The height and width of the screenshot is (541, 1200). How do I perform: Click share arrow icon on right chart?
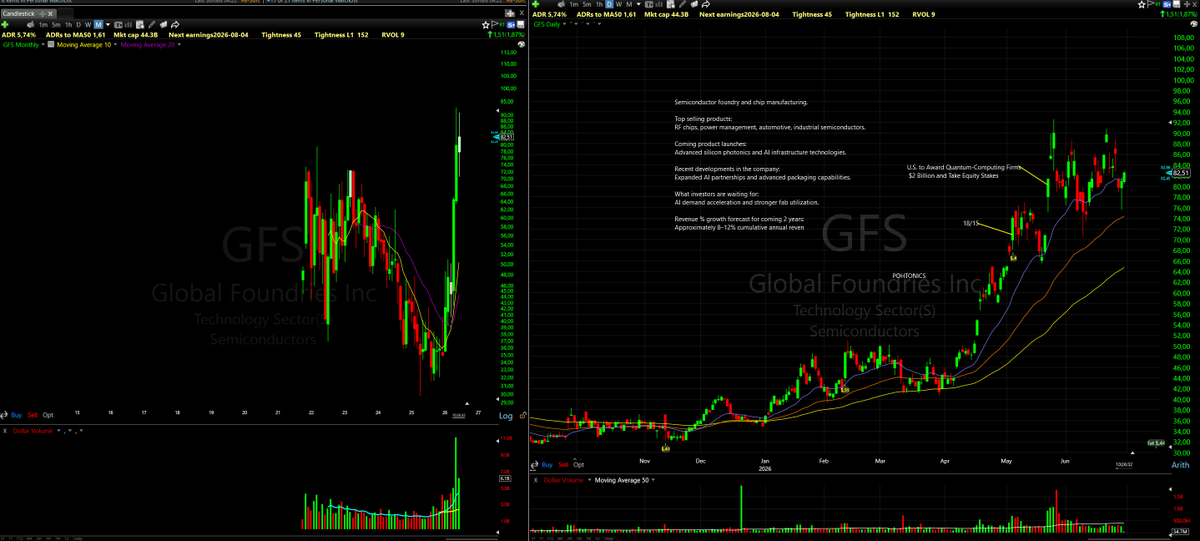[706, 4]
